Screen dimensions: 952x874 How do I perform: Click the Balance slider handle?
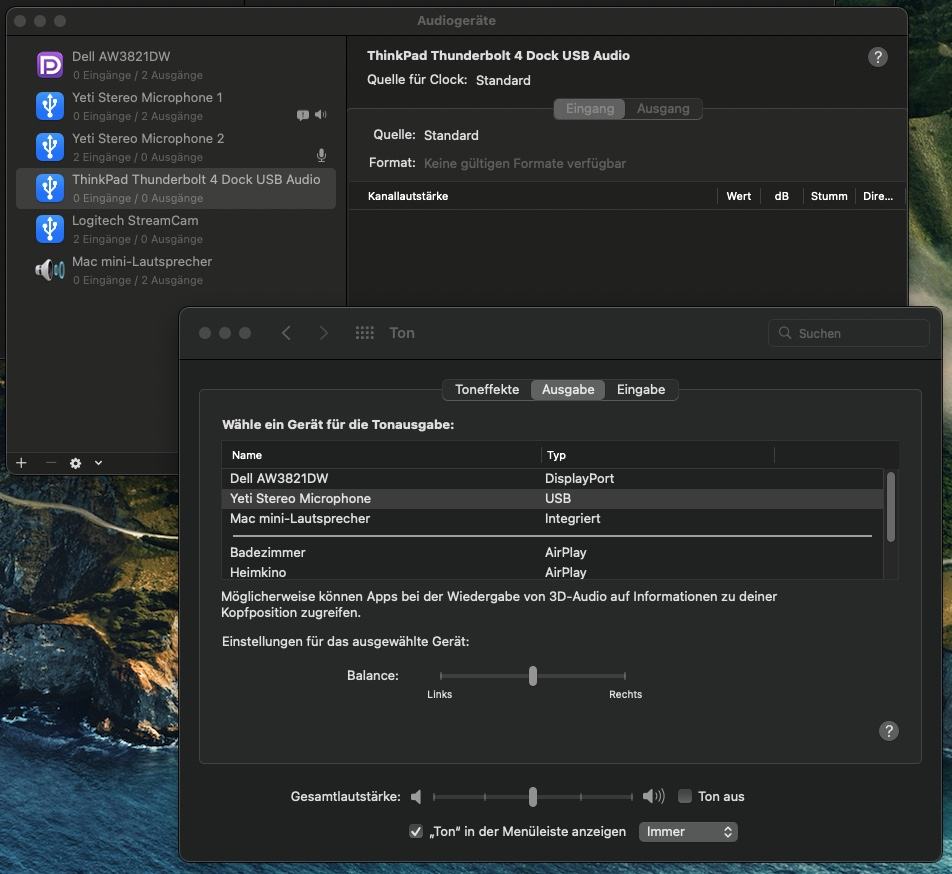tap(532, 676)
